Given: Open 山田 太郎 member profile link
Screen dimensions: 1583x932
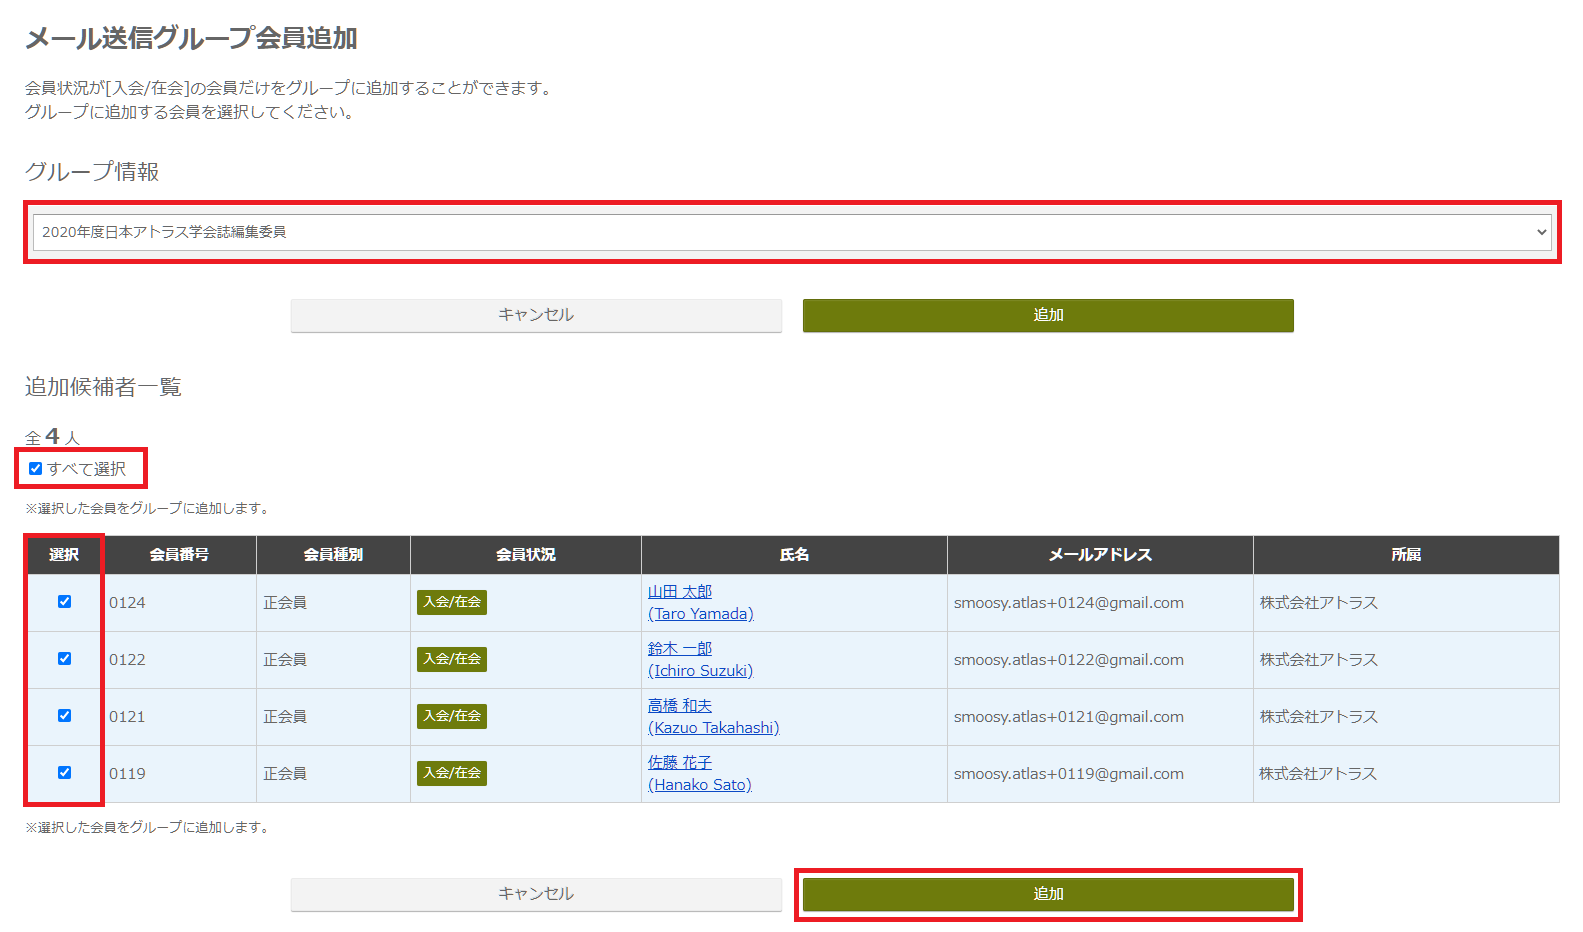Looking at the screenshot, I should click(x=680, y=592).
